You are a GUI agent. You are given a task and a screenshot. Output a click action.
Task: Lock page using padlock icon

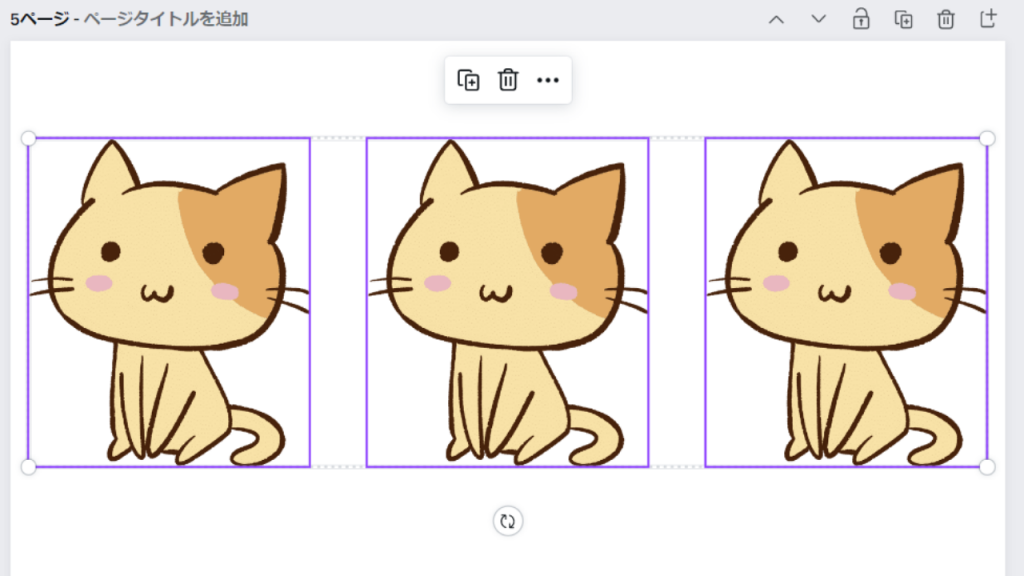pyautogui.click(x=861, y=20)
